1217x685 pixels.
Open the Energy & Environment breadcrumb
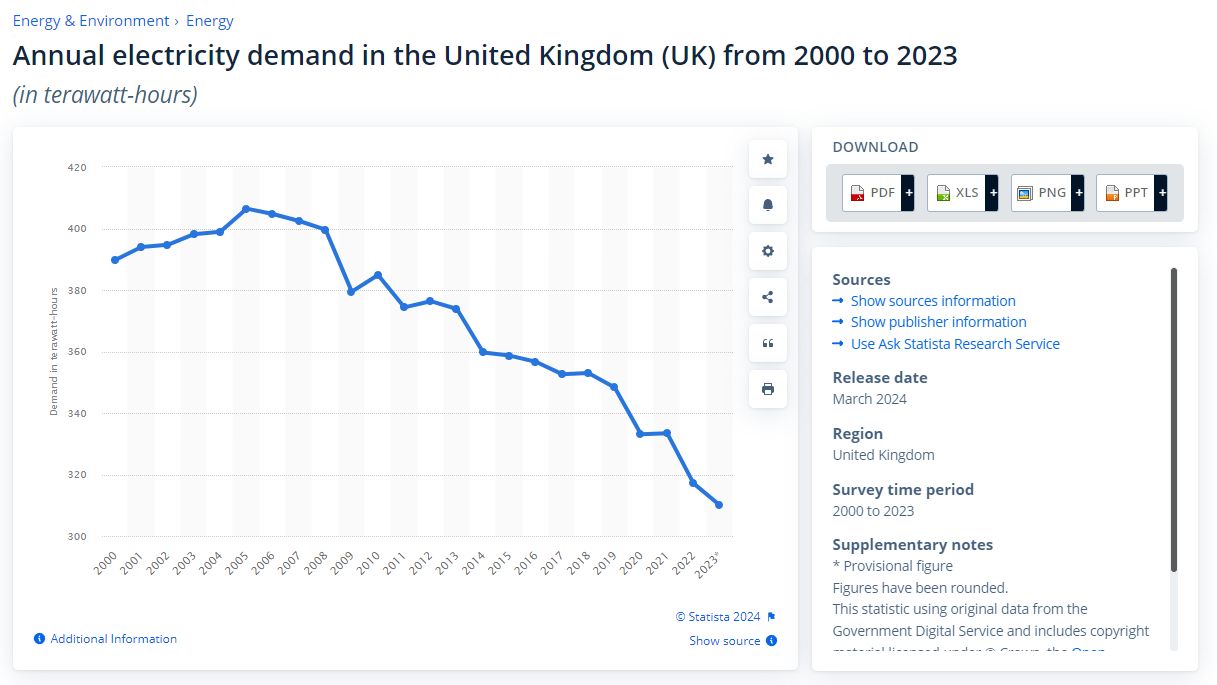point(90,20)
